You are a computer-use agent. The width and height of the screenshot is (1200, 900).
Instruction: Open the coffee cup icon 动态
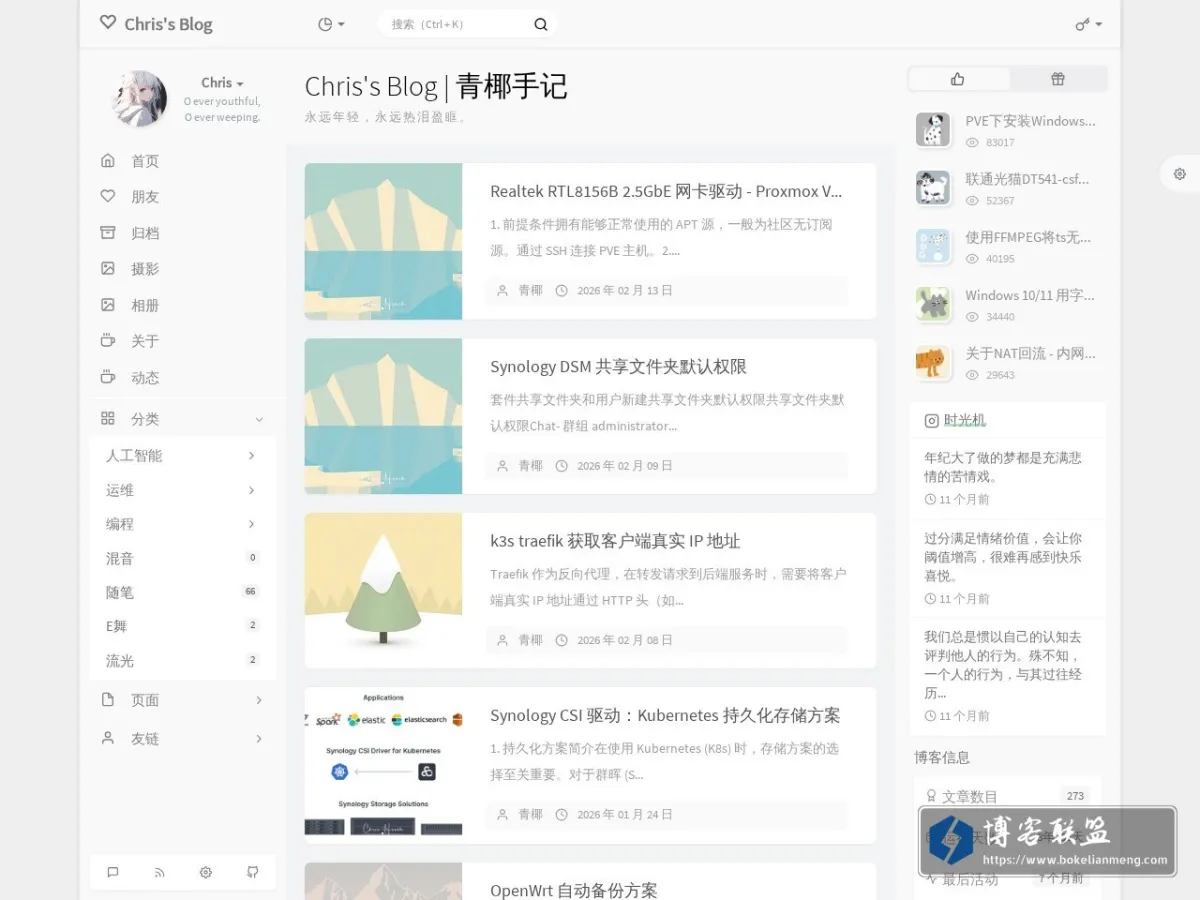coord(108,377)
